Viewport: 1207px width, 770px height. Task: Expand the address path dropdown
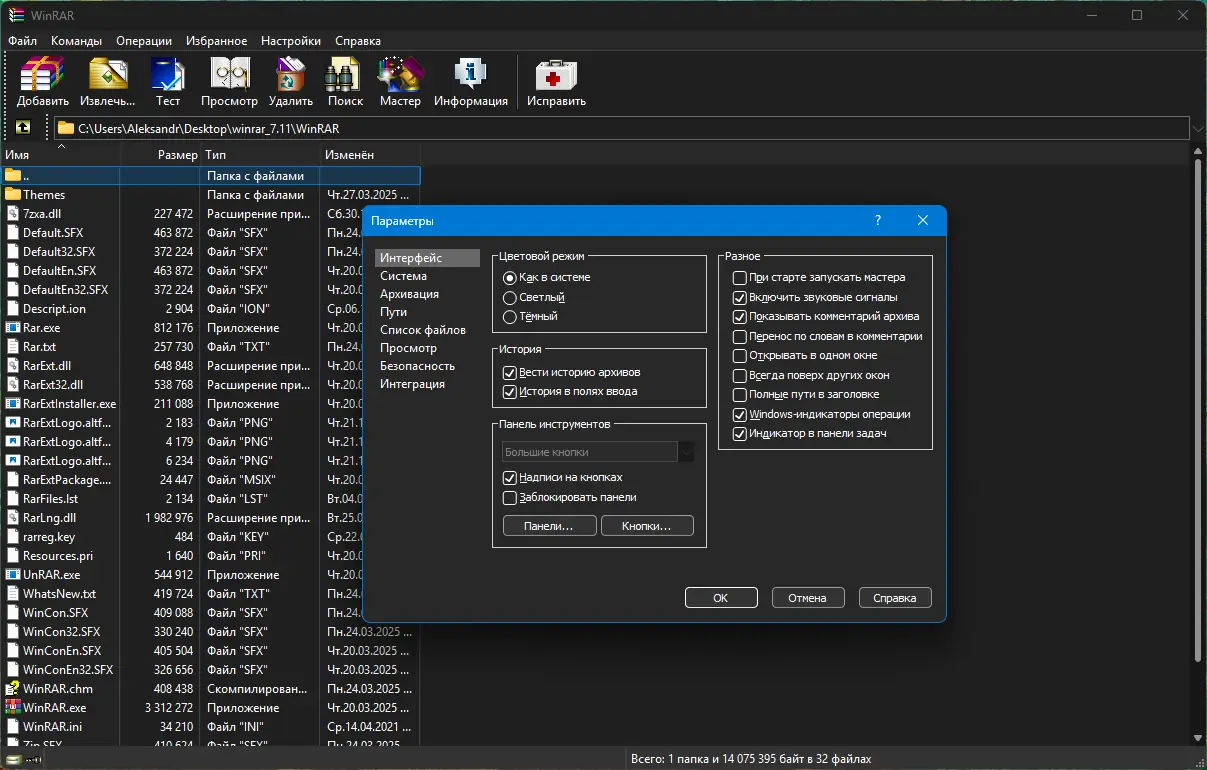click(x=1197, y=128)
